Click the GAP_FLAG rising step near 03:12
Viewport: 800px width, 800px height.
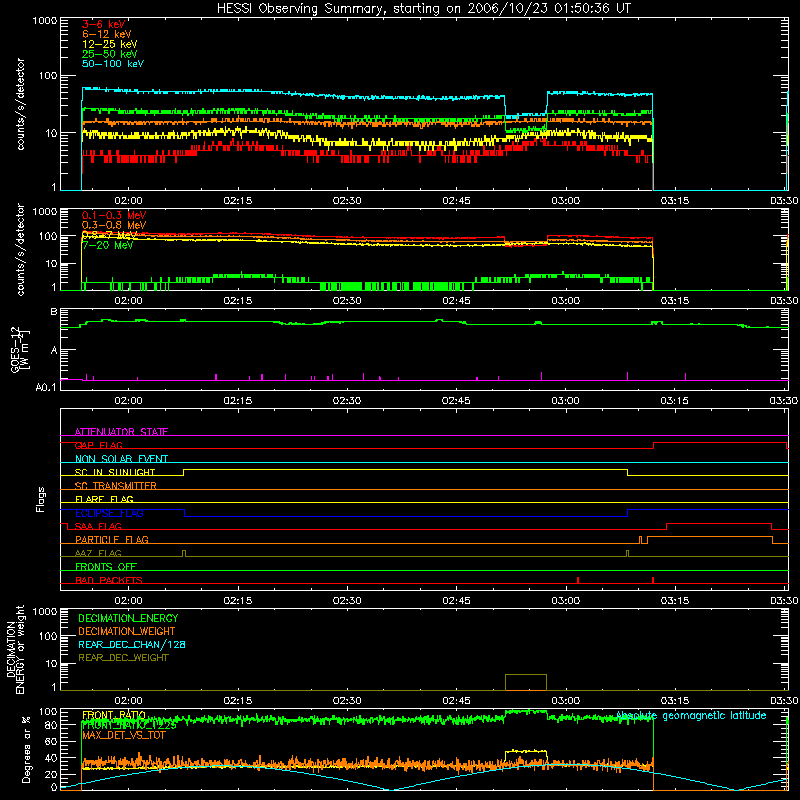click(x=654, y=445)
